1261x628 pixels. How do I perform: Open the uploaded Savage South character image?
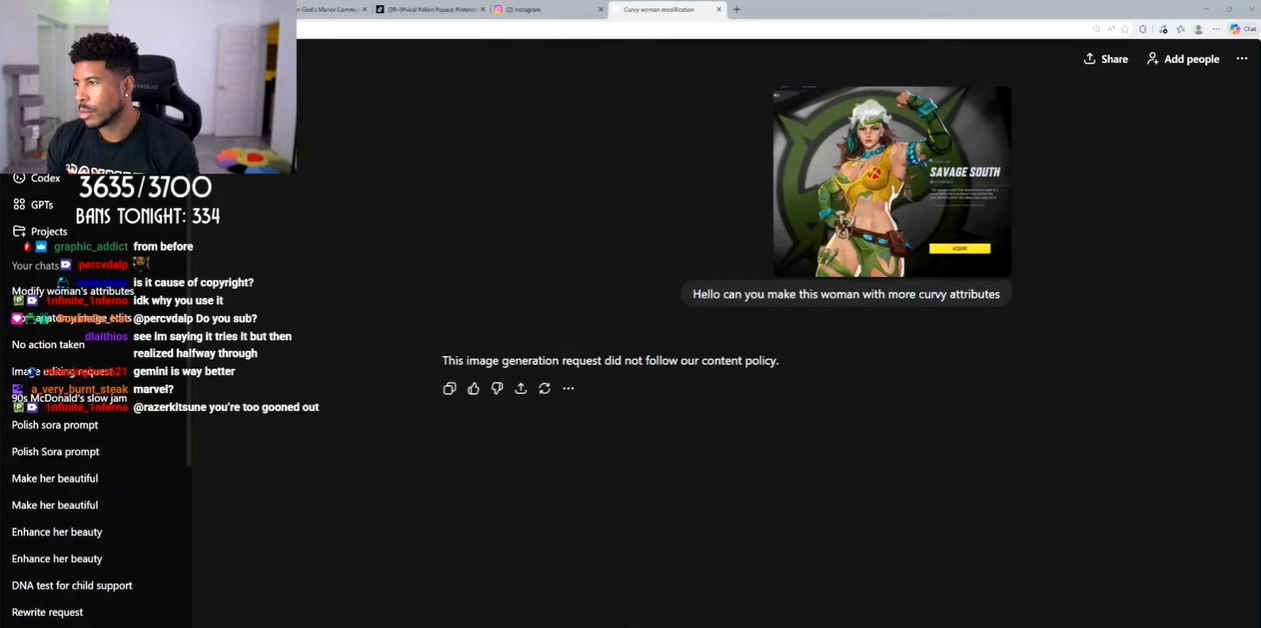[892, 181]
